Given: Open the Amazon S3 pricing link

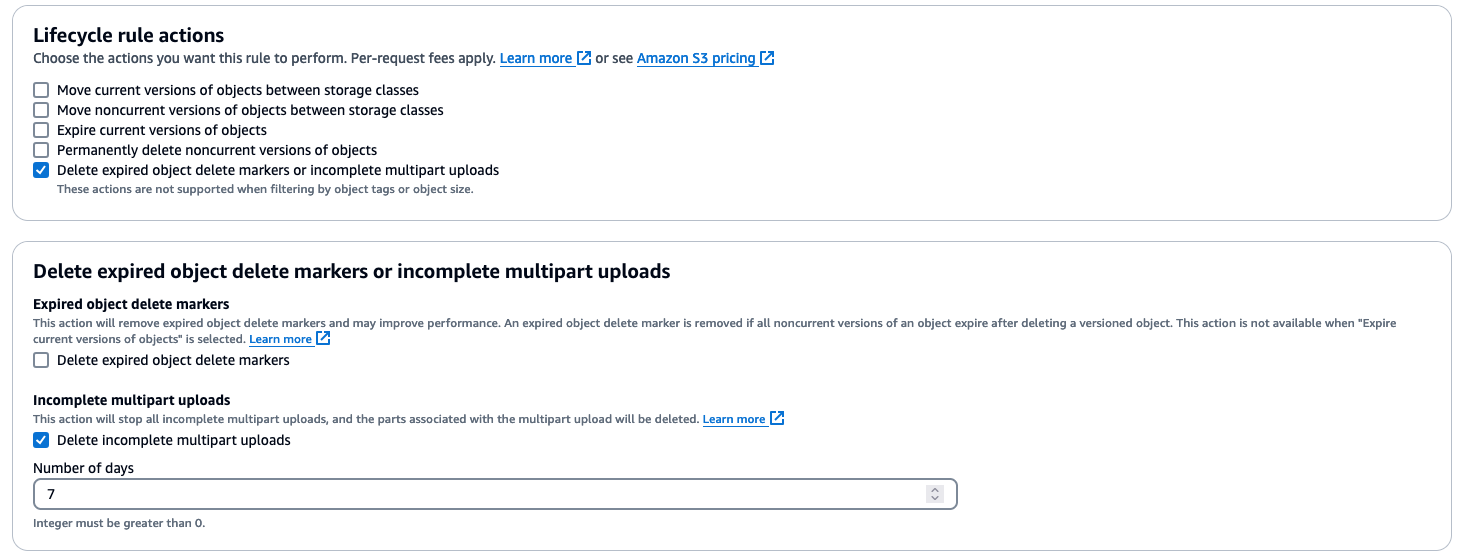Looking at the screenshot, I should click(x=696, y=58).
